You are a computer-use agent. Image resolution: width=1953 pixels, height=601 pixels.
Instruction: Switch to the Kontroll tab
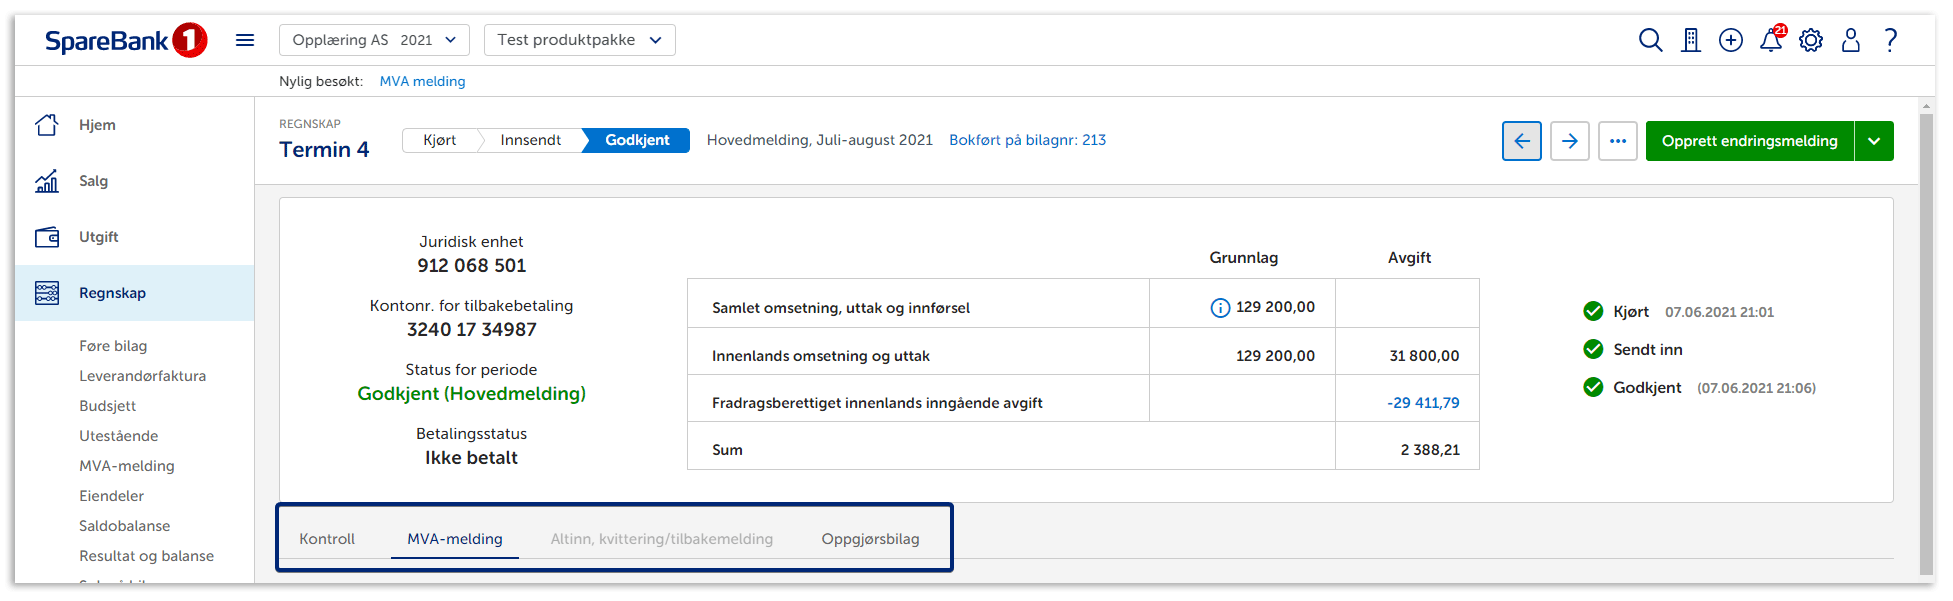pos(327,539)
